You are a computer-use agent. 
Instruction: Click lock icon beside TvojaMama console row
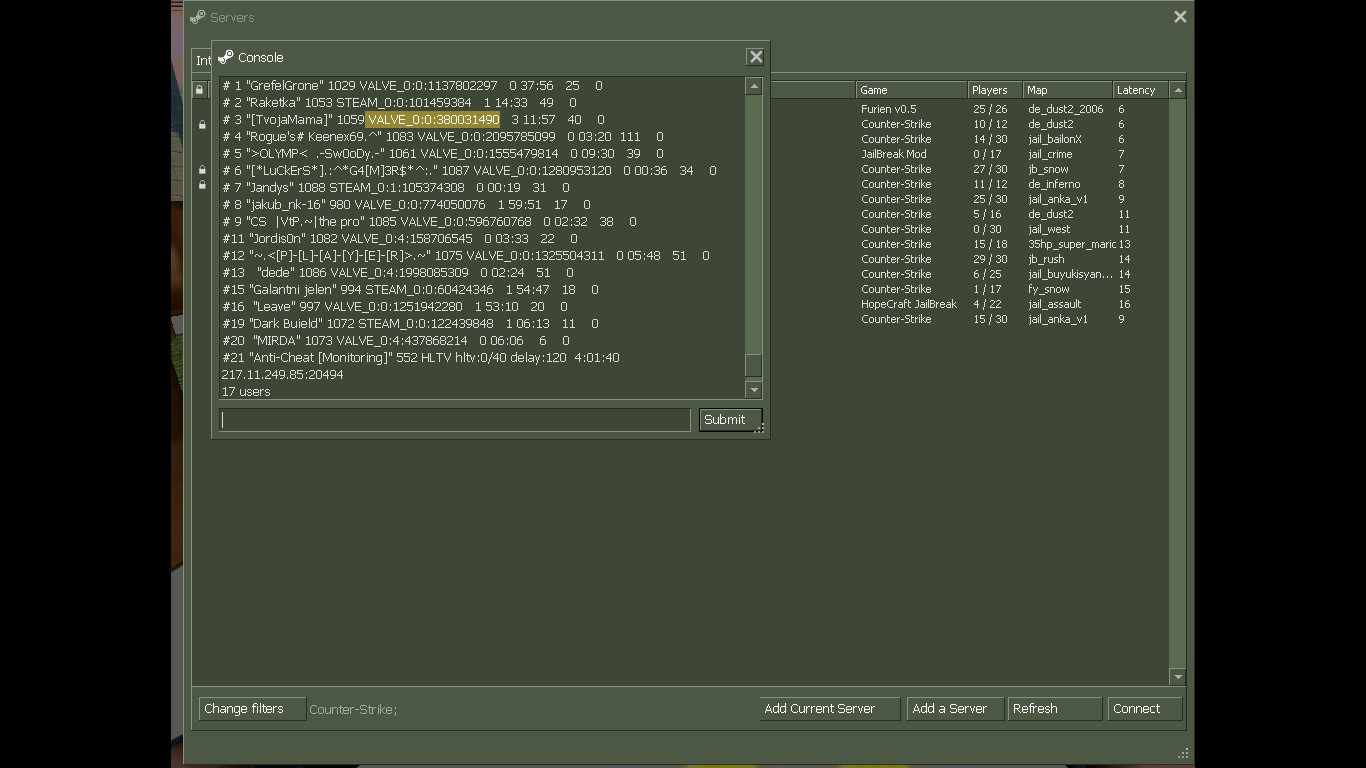[x=203, y=125]
